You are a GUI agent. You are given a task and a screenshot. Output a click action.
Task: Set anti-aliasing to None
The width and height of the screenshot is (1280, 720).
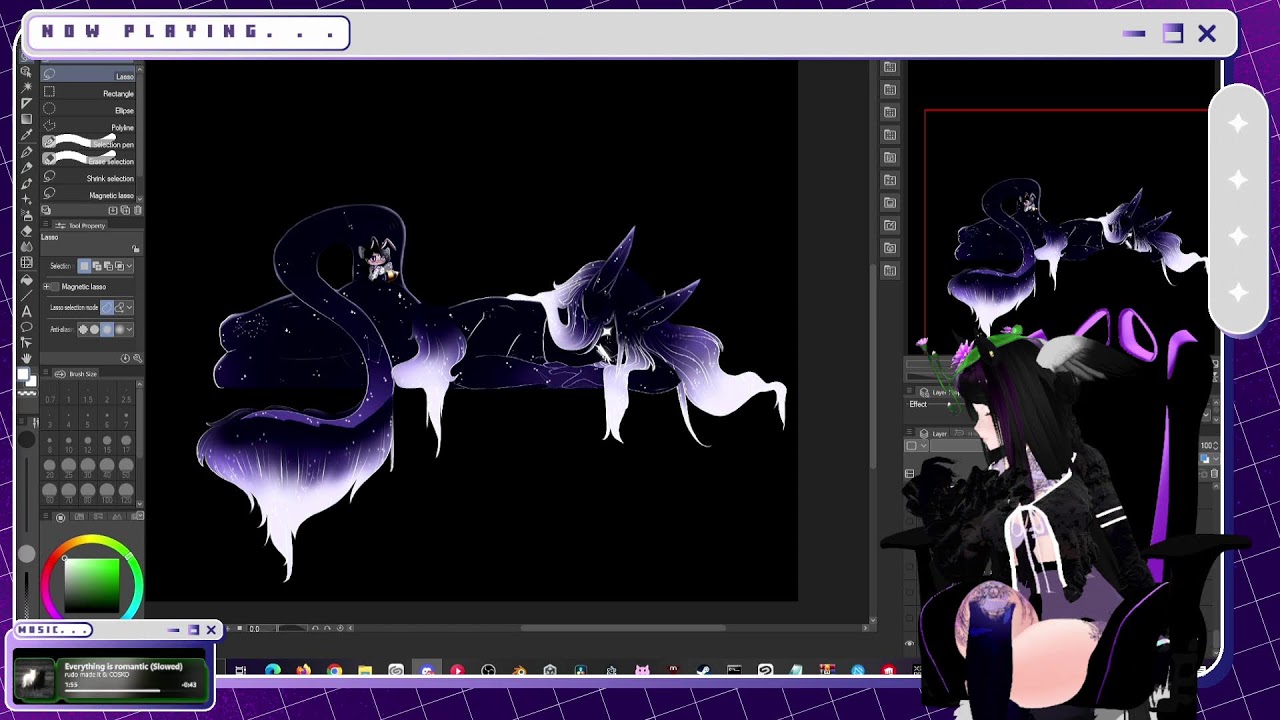[x=84, y=329]
